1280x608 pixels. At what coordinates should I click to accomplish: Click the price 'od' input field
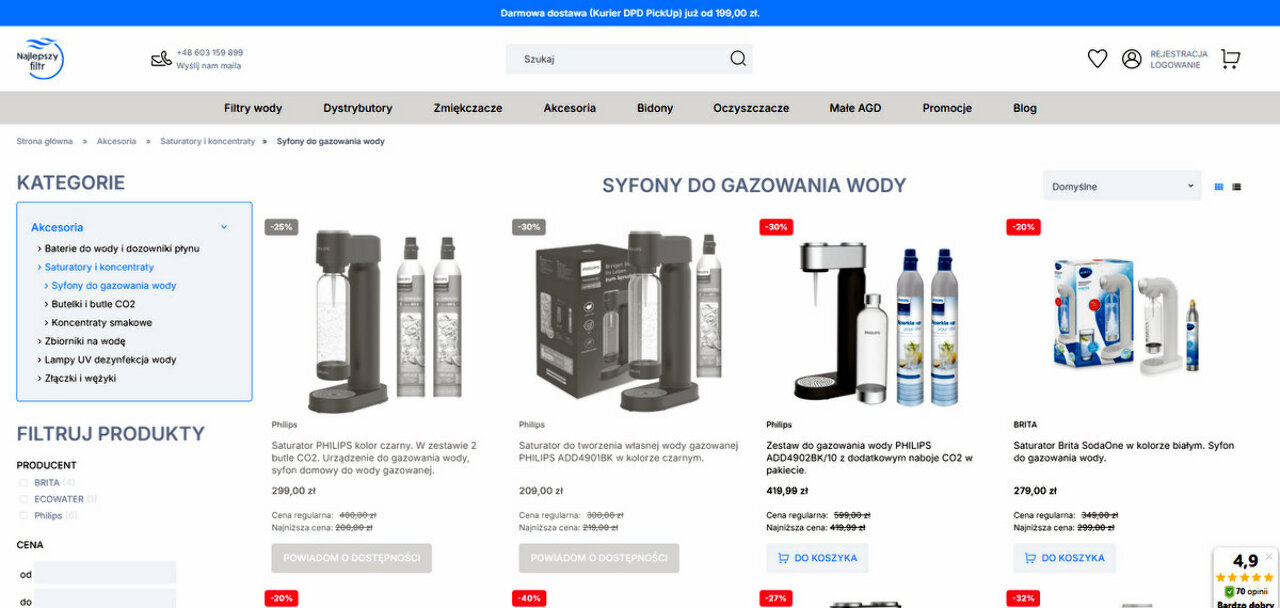pyautogui.click(x=105, y=573)
